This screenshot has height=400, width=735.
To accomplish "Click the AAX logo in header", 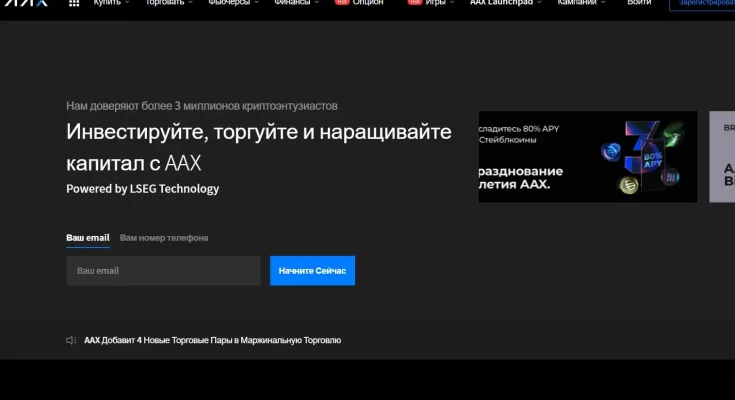I will 26,3.
